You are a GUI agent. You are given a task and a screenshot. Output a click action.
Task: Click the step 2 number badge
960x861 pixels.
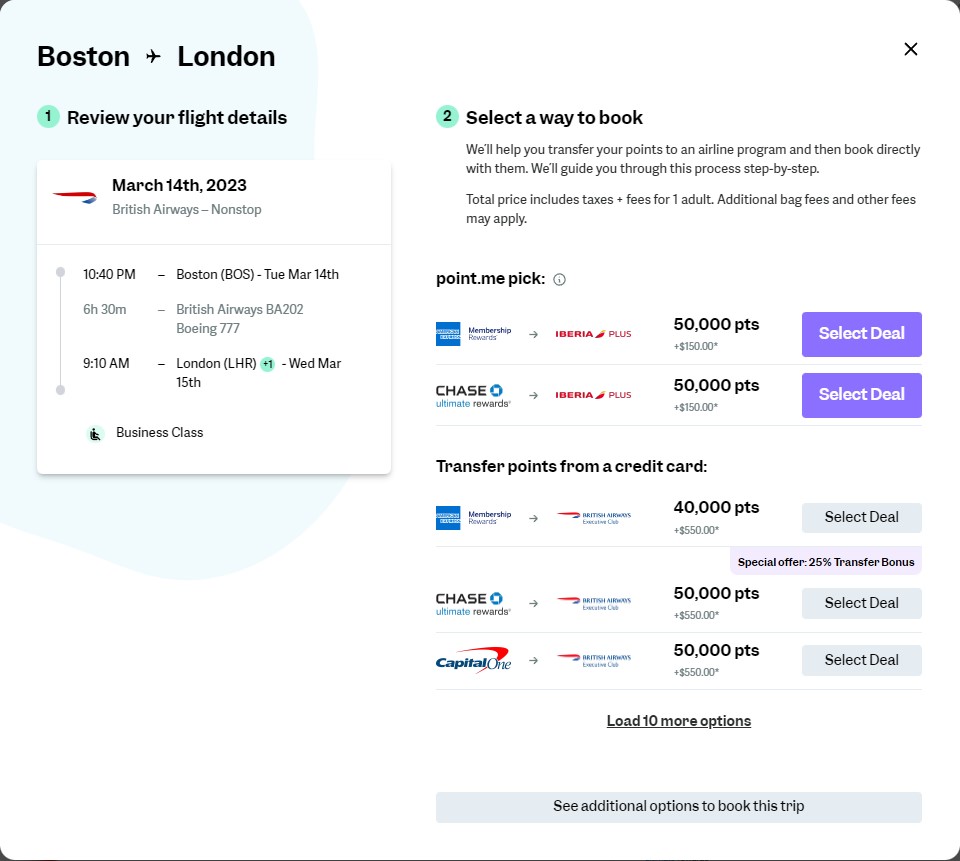447,117
